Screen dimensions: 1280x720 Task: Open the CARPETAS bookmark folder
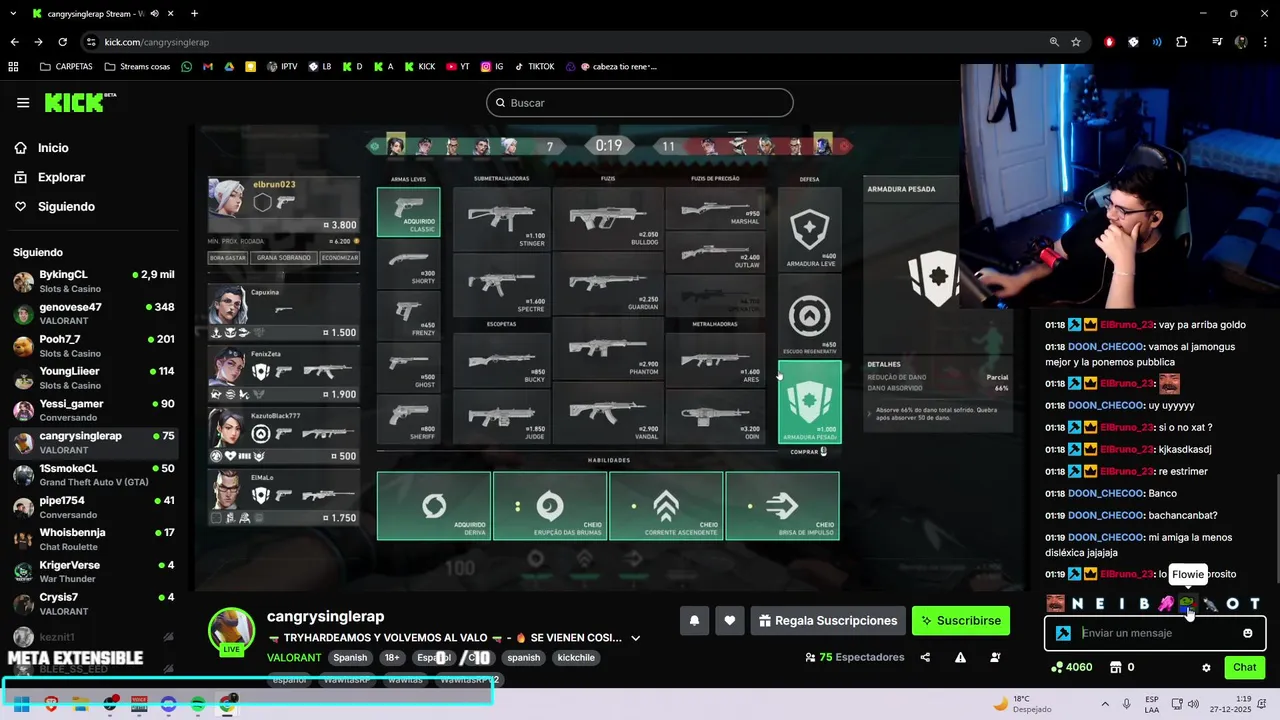[x=65, y=67]
